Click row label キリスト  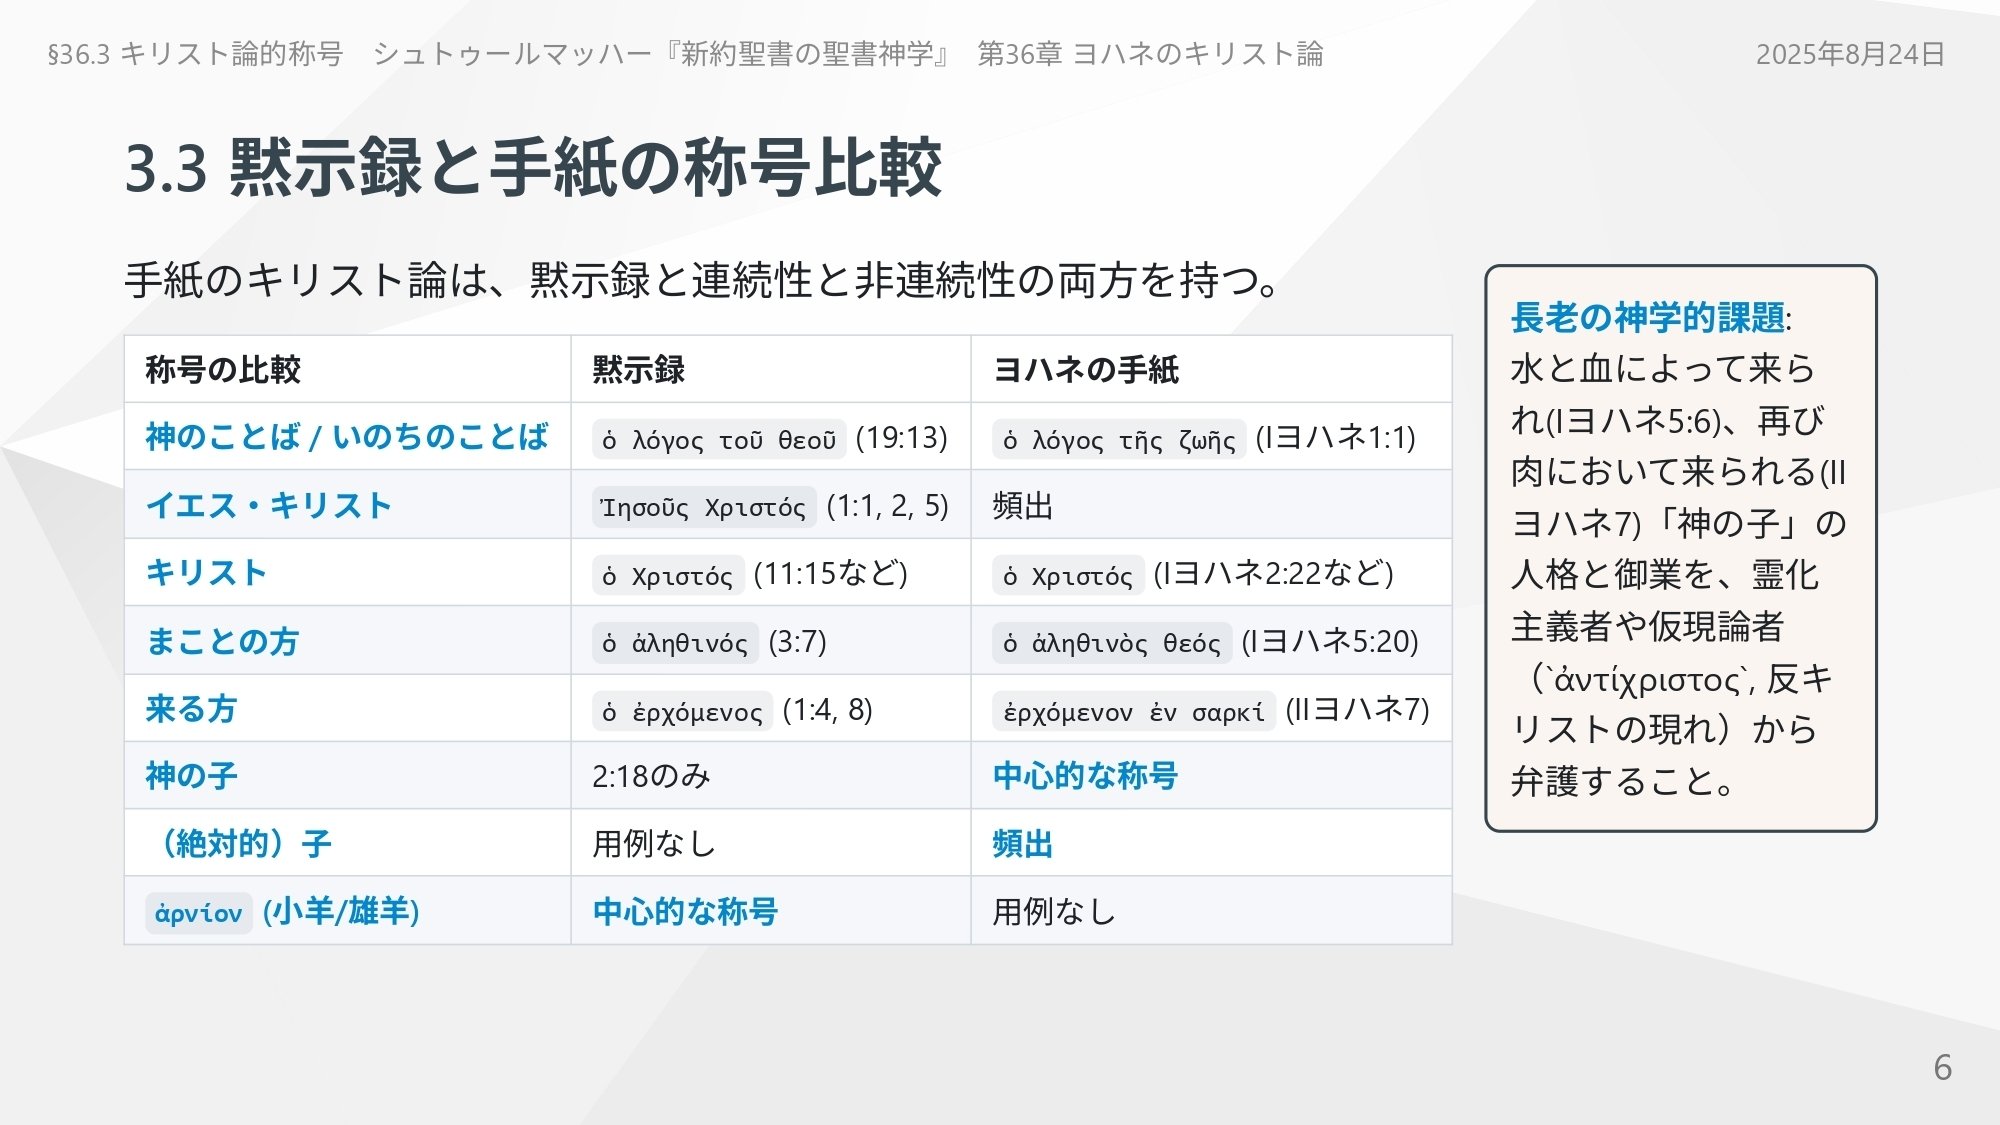click(206, 572)
